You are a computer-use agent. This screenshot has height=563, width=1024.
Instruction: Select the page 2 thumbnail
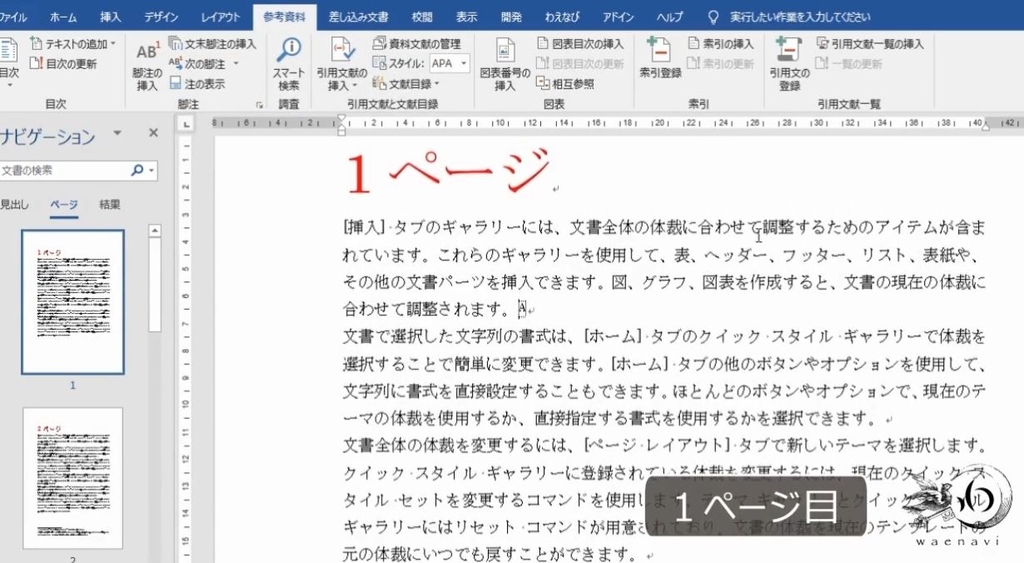click(72, 478)
